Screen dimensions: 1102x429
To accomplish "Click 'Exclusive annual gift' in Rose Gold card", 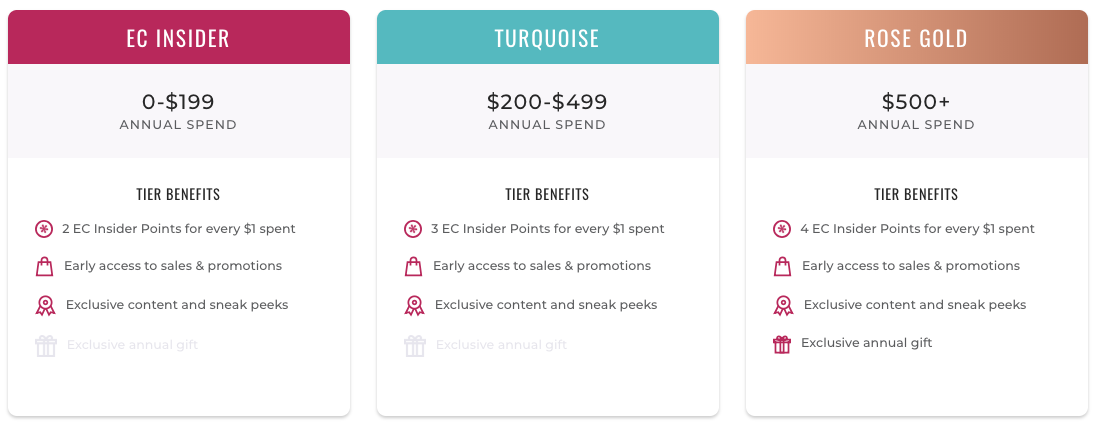I will pyautogui.click(x=867, y=342).
